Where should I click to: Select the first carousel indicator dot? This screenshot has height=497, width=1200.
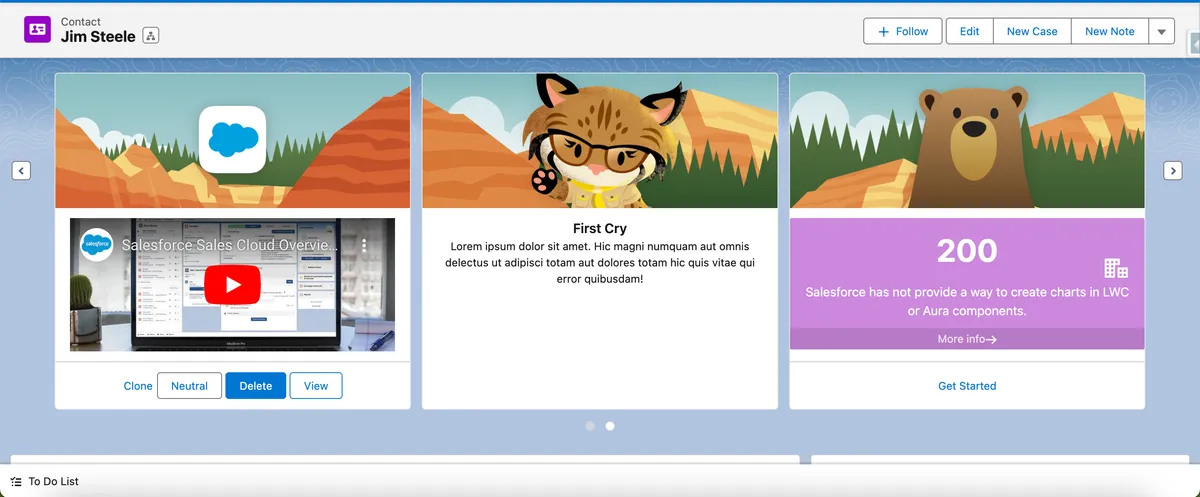590,426
